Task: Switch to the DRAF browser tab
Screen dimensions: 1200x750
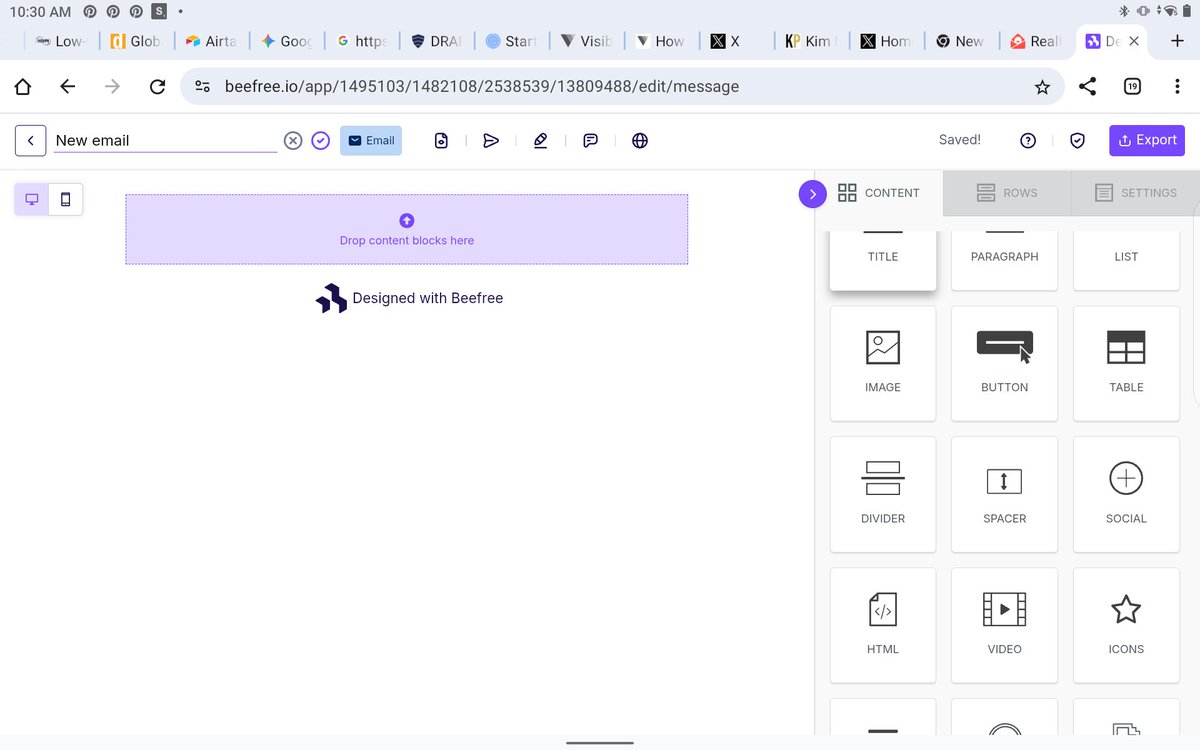Action: point(437,41)
